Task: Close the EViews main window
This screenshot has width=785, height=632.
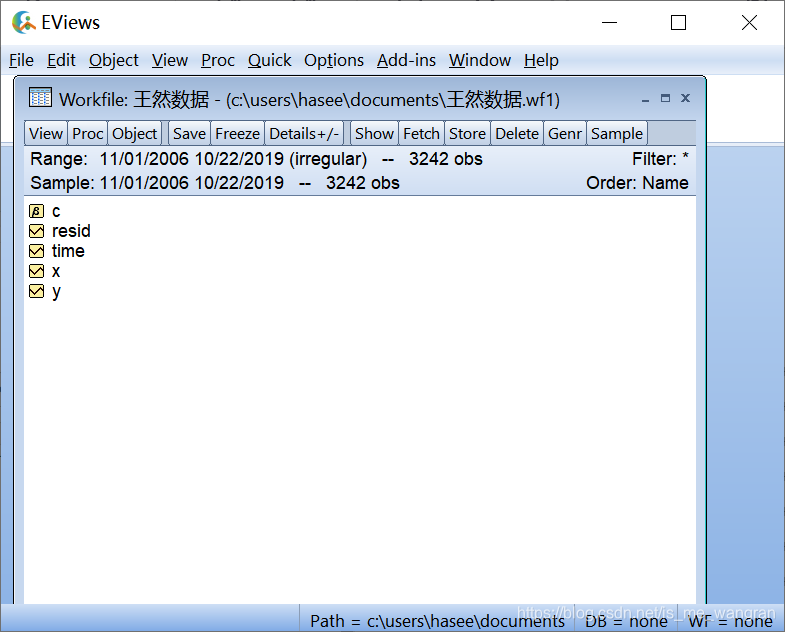Action: (x=749, y=23)
